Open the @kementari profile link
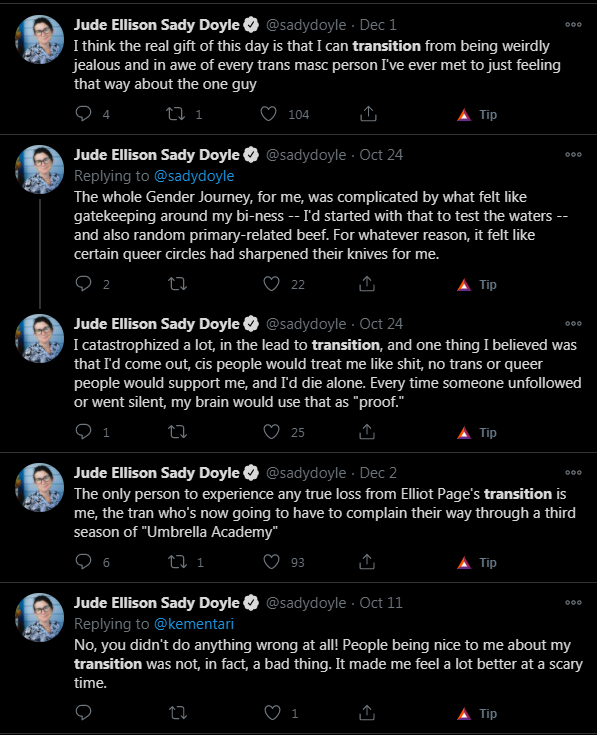The height and width of the screenshot is (735, 597). tap(194, 624)
